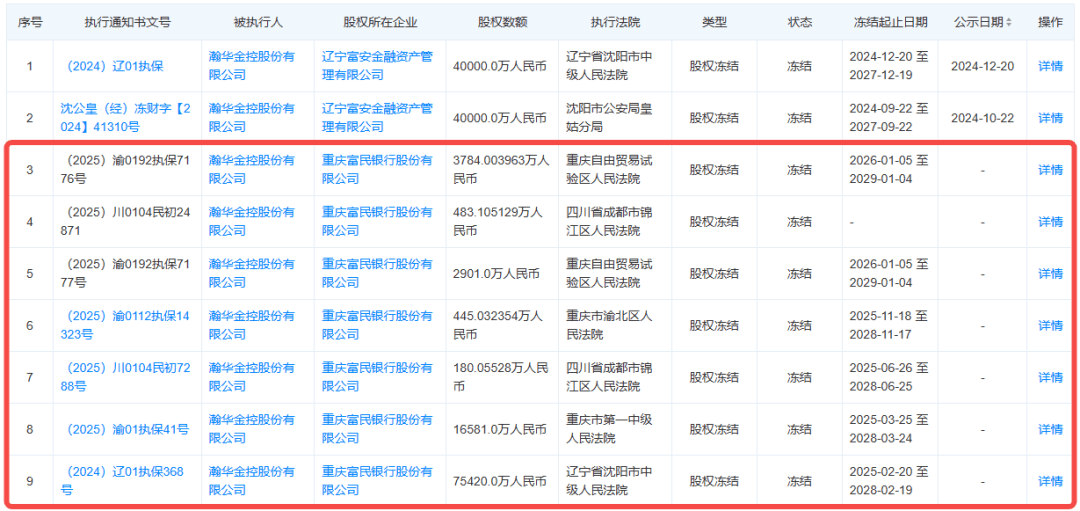Open 详情 for 渝01执保41号 row
Viewport: 1080px width, 511px height.
point(1050,429)
